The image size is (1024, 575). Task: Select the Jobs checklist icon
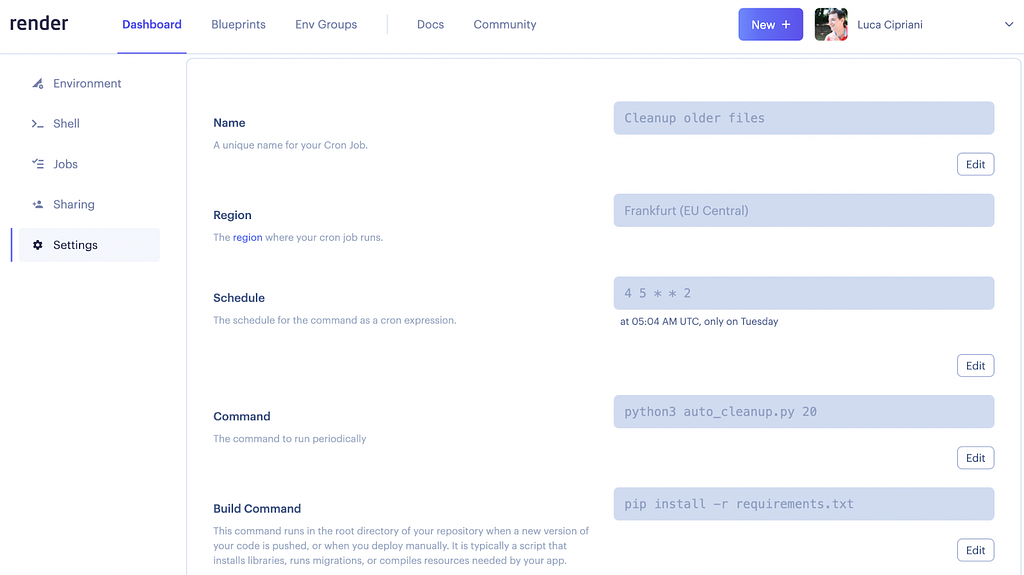click(x=38, y=164)
